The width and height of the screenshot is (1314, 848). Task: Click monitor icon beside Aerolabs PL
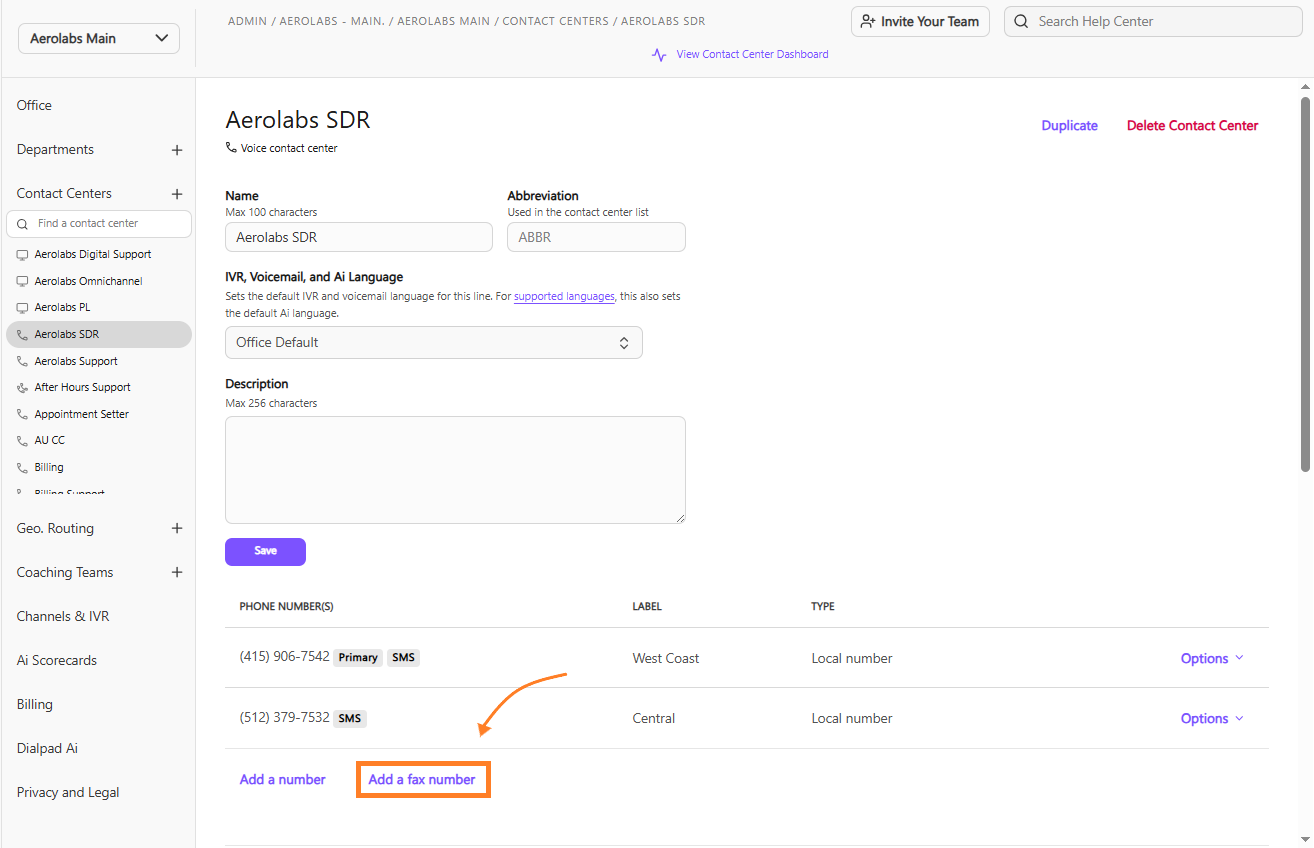(x=23, y=308)
